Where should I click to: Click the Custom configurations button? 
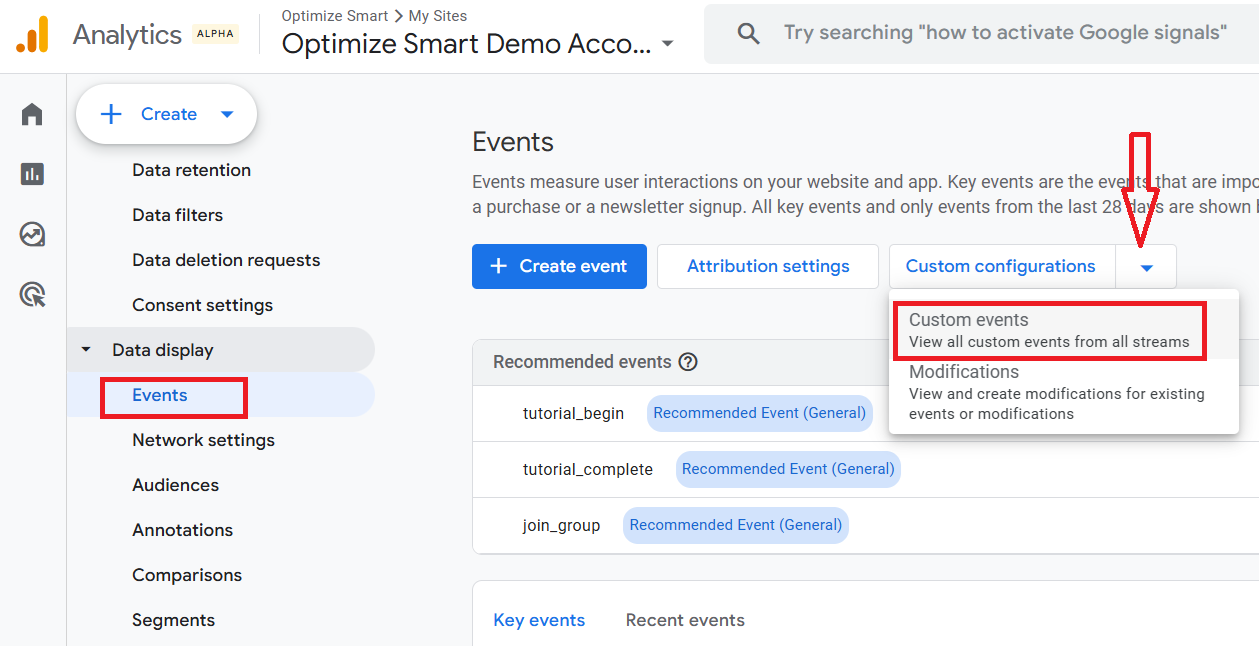coord(1000,266)
